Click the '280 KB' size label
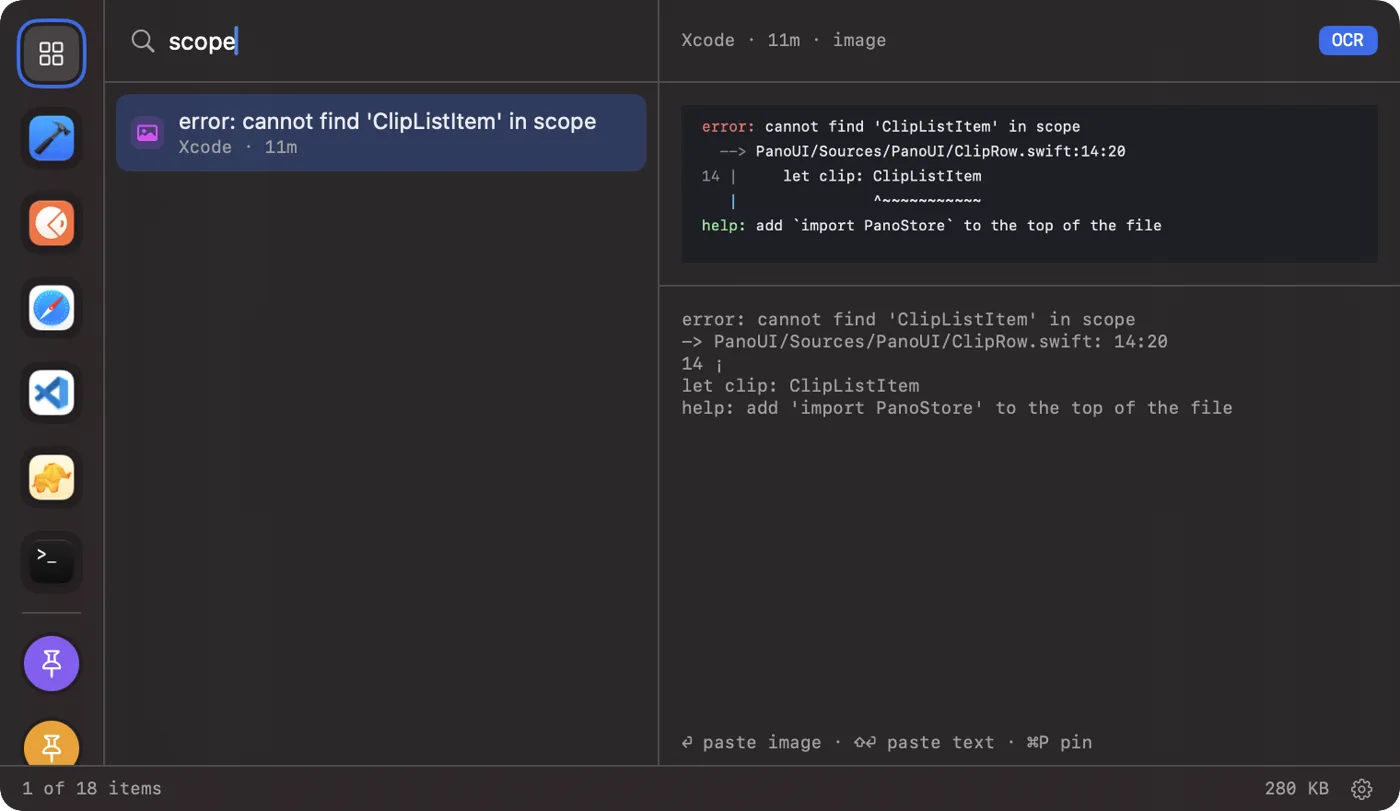The image size is (1400, 811). (x=1296, y=788)
